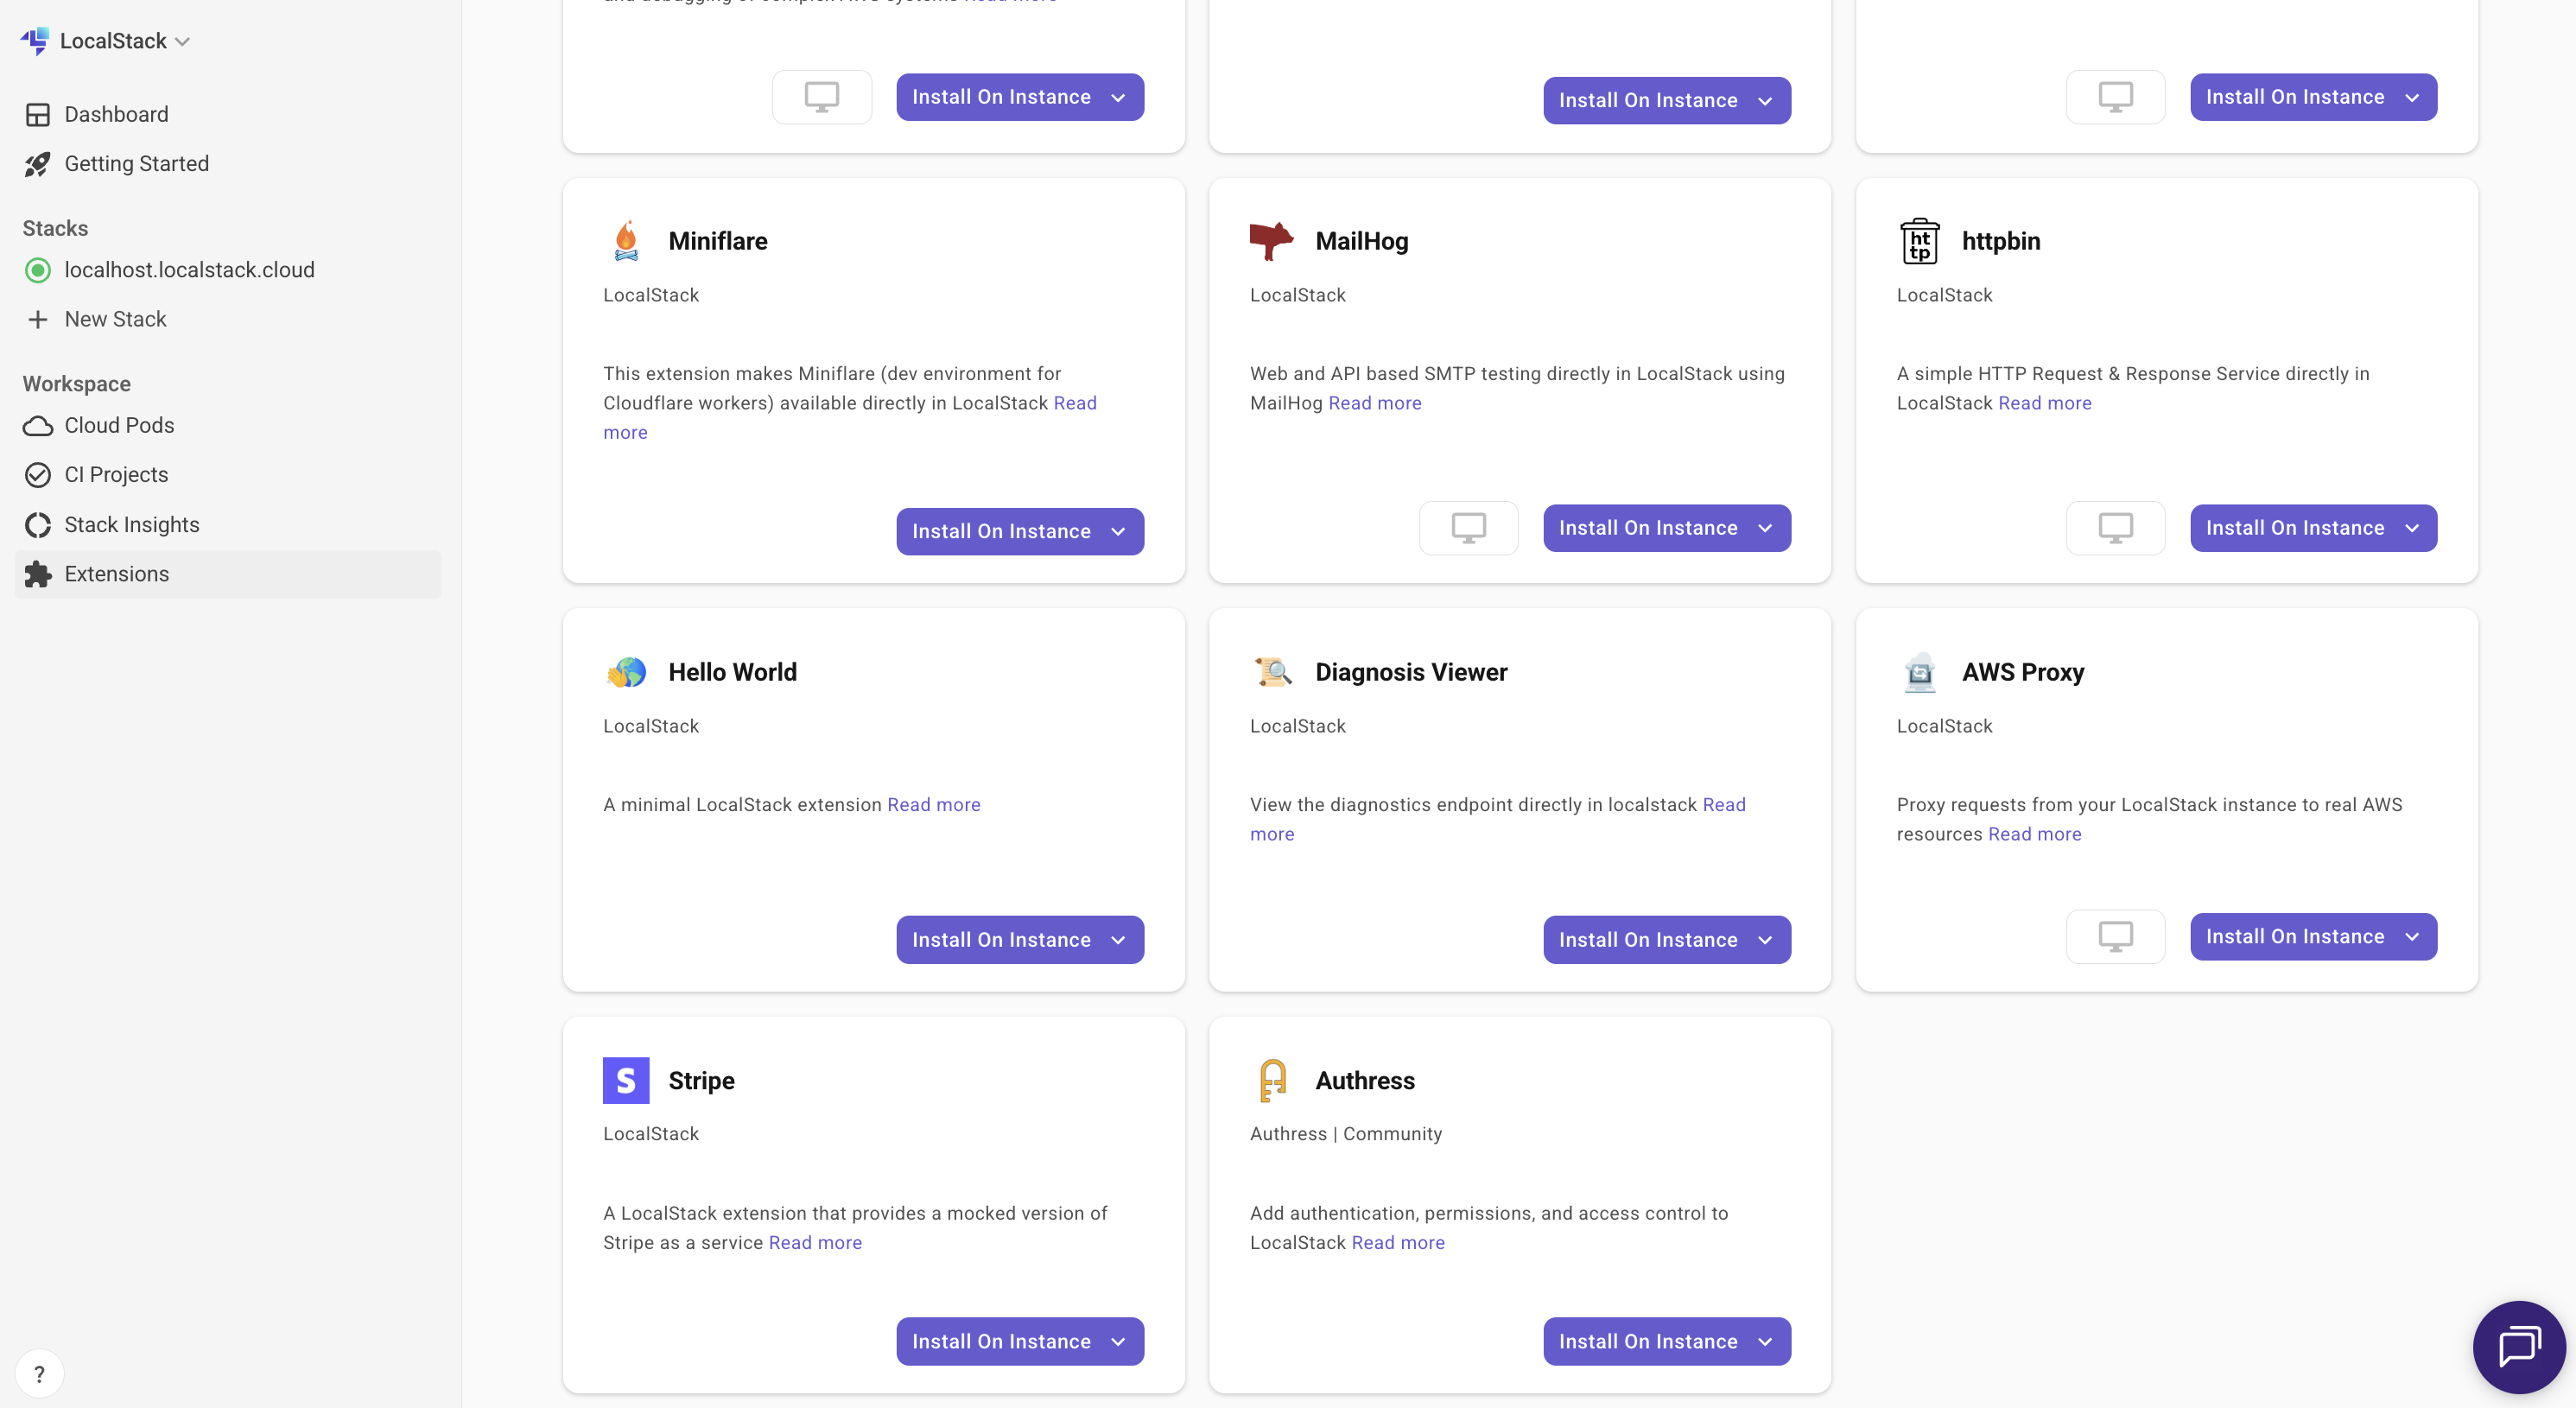The width and height of the screenshot is (2576, 1408).
Task: Expand the LocalStack workspace dropdown
Action: point(182,41)
